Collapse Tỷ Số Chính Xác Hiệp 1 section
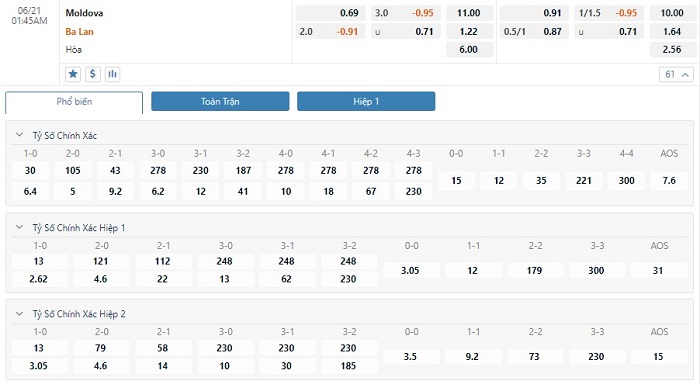Viewport: 700px width, 384px height. (19, 227)
